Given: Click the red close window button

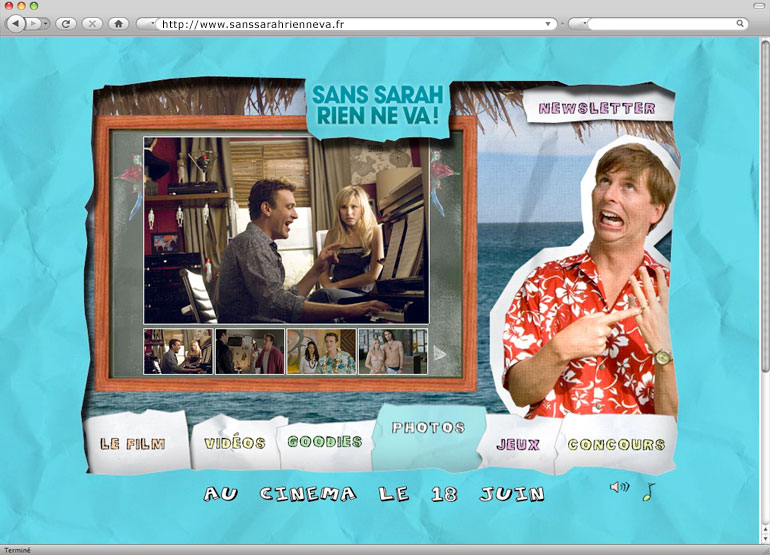Looking at the screenshot, I should tap(9, 6).
